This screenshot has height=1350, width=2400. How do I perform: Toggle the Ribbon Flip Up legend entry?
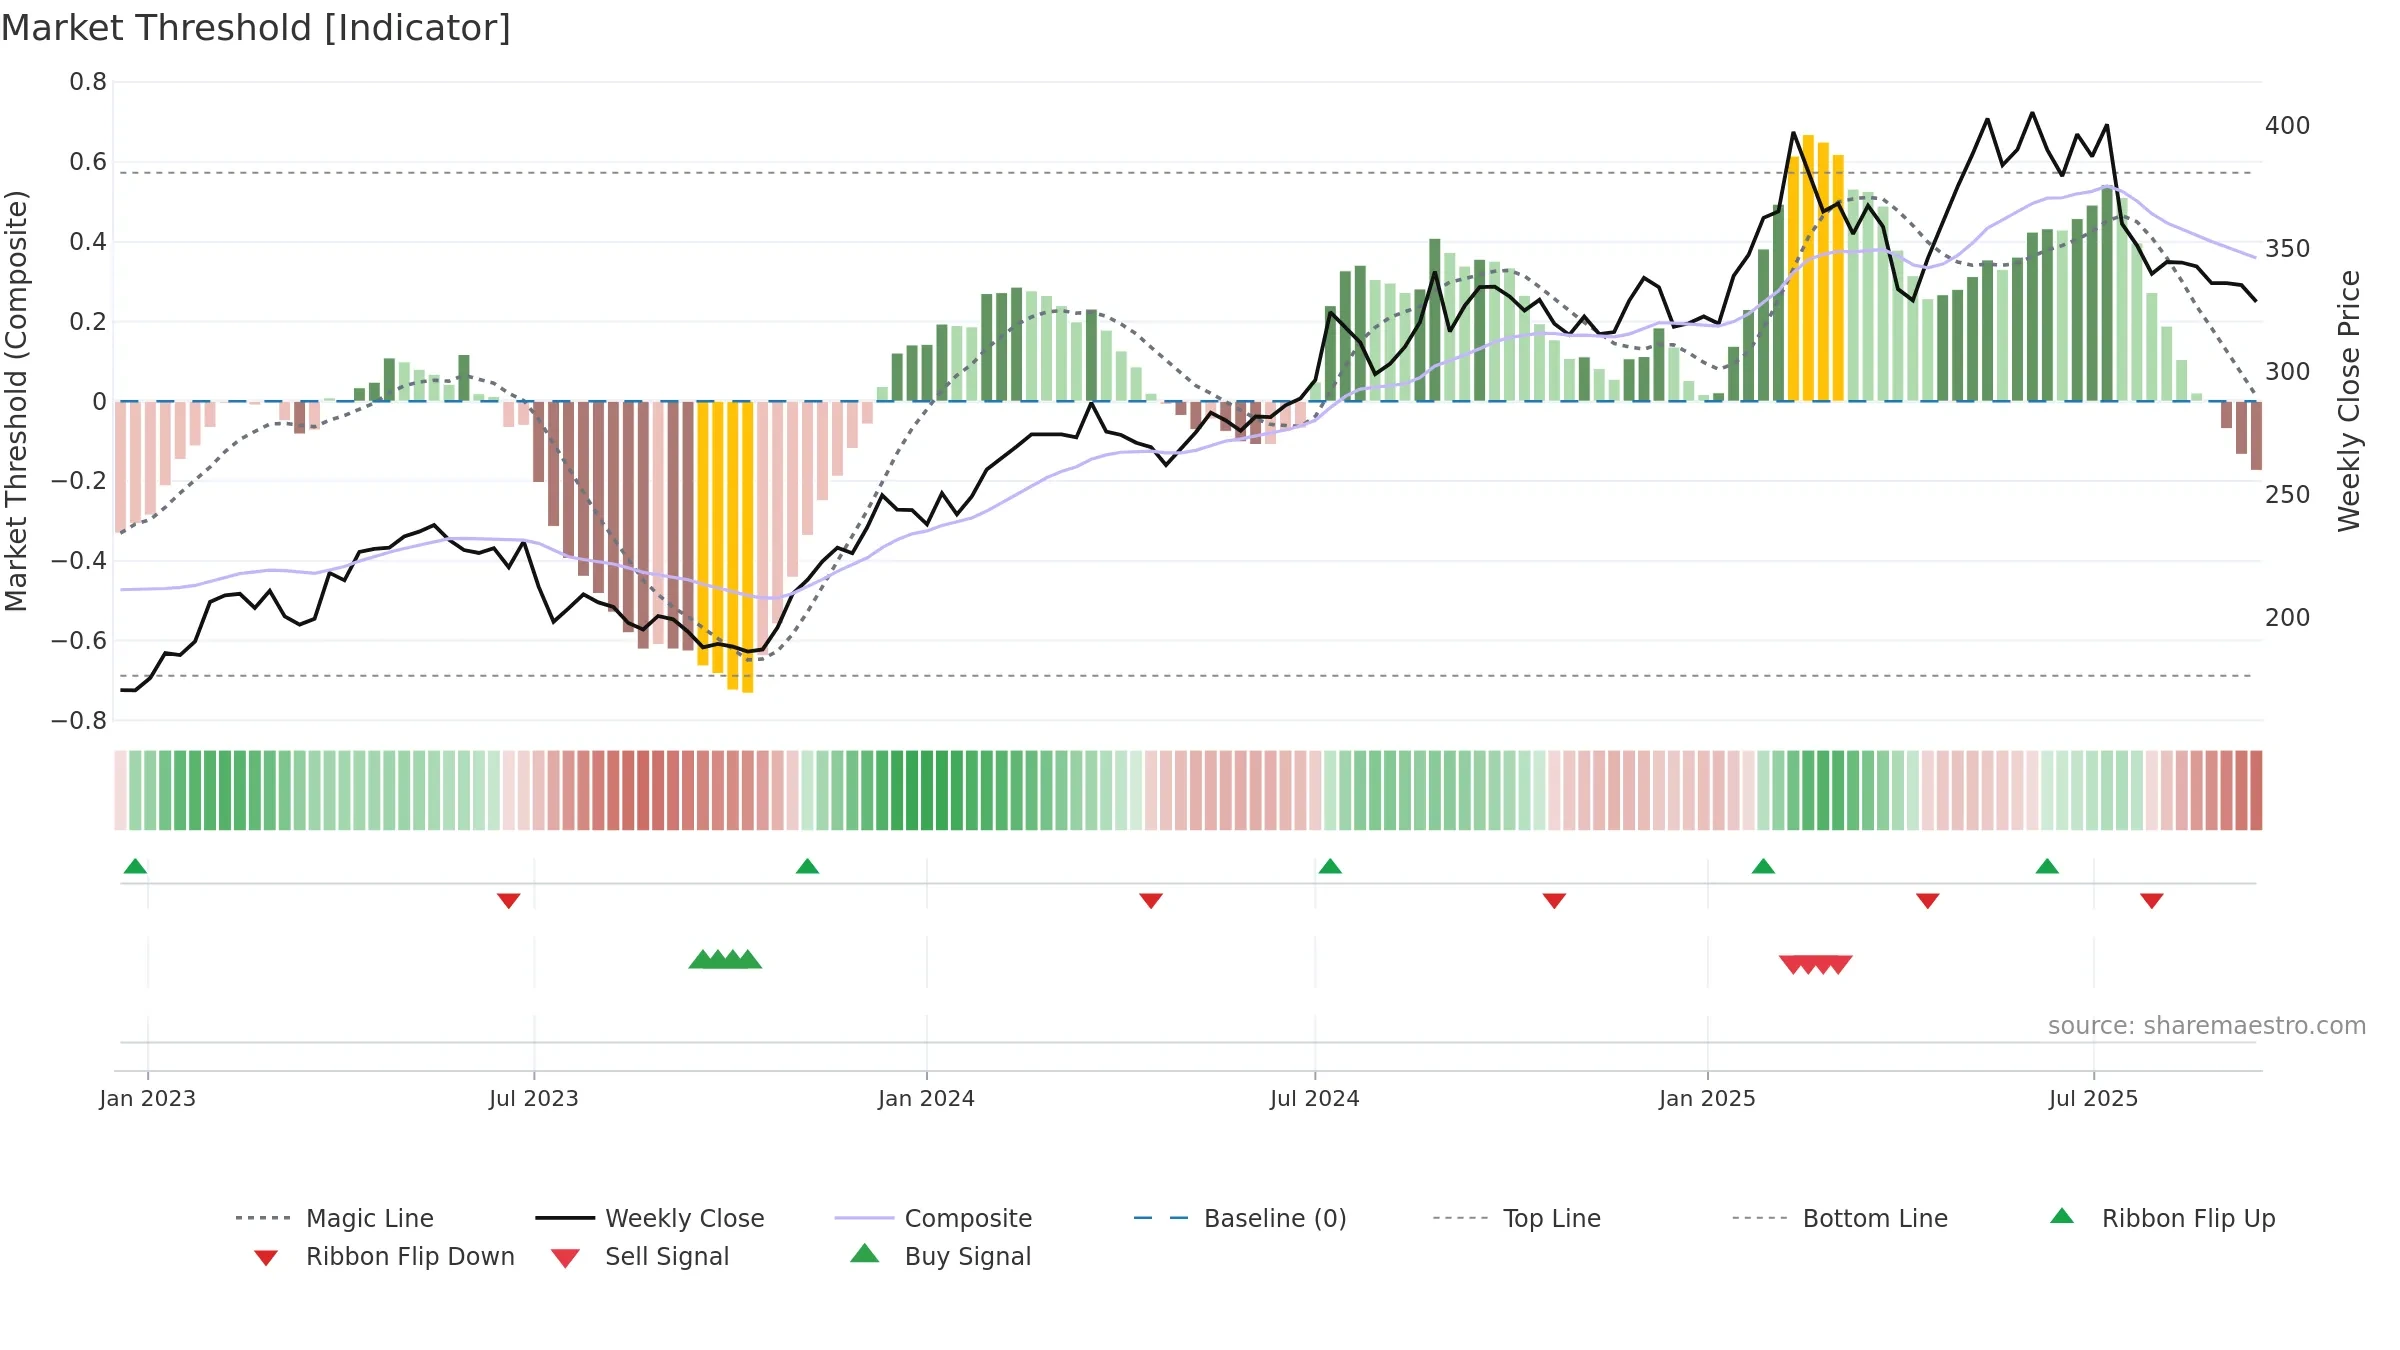point(2162,1218)
